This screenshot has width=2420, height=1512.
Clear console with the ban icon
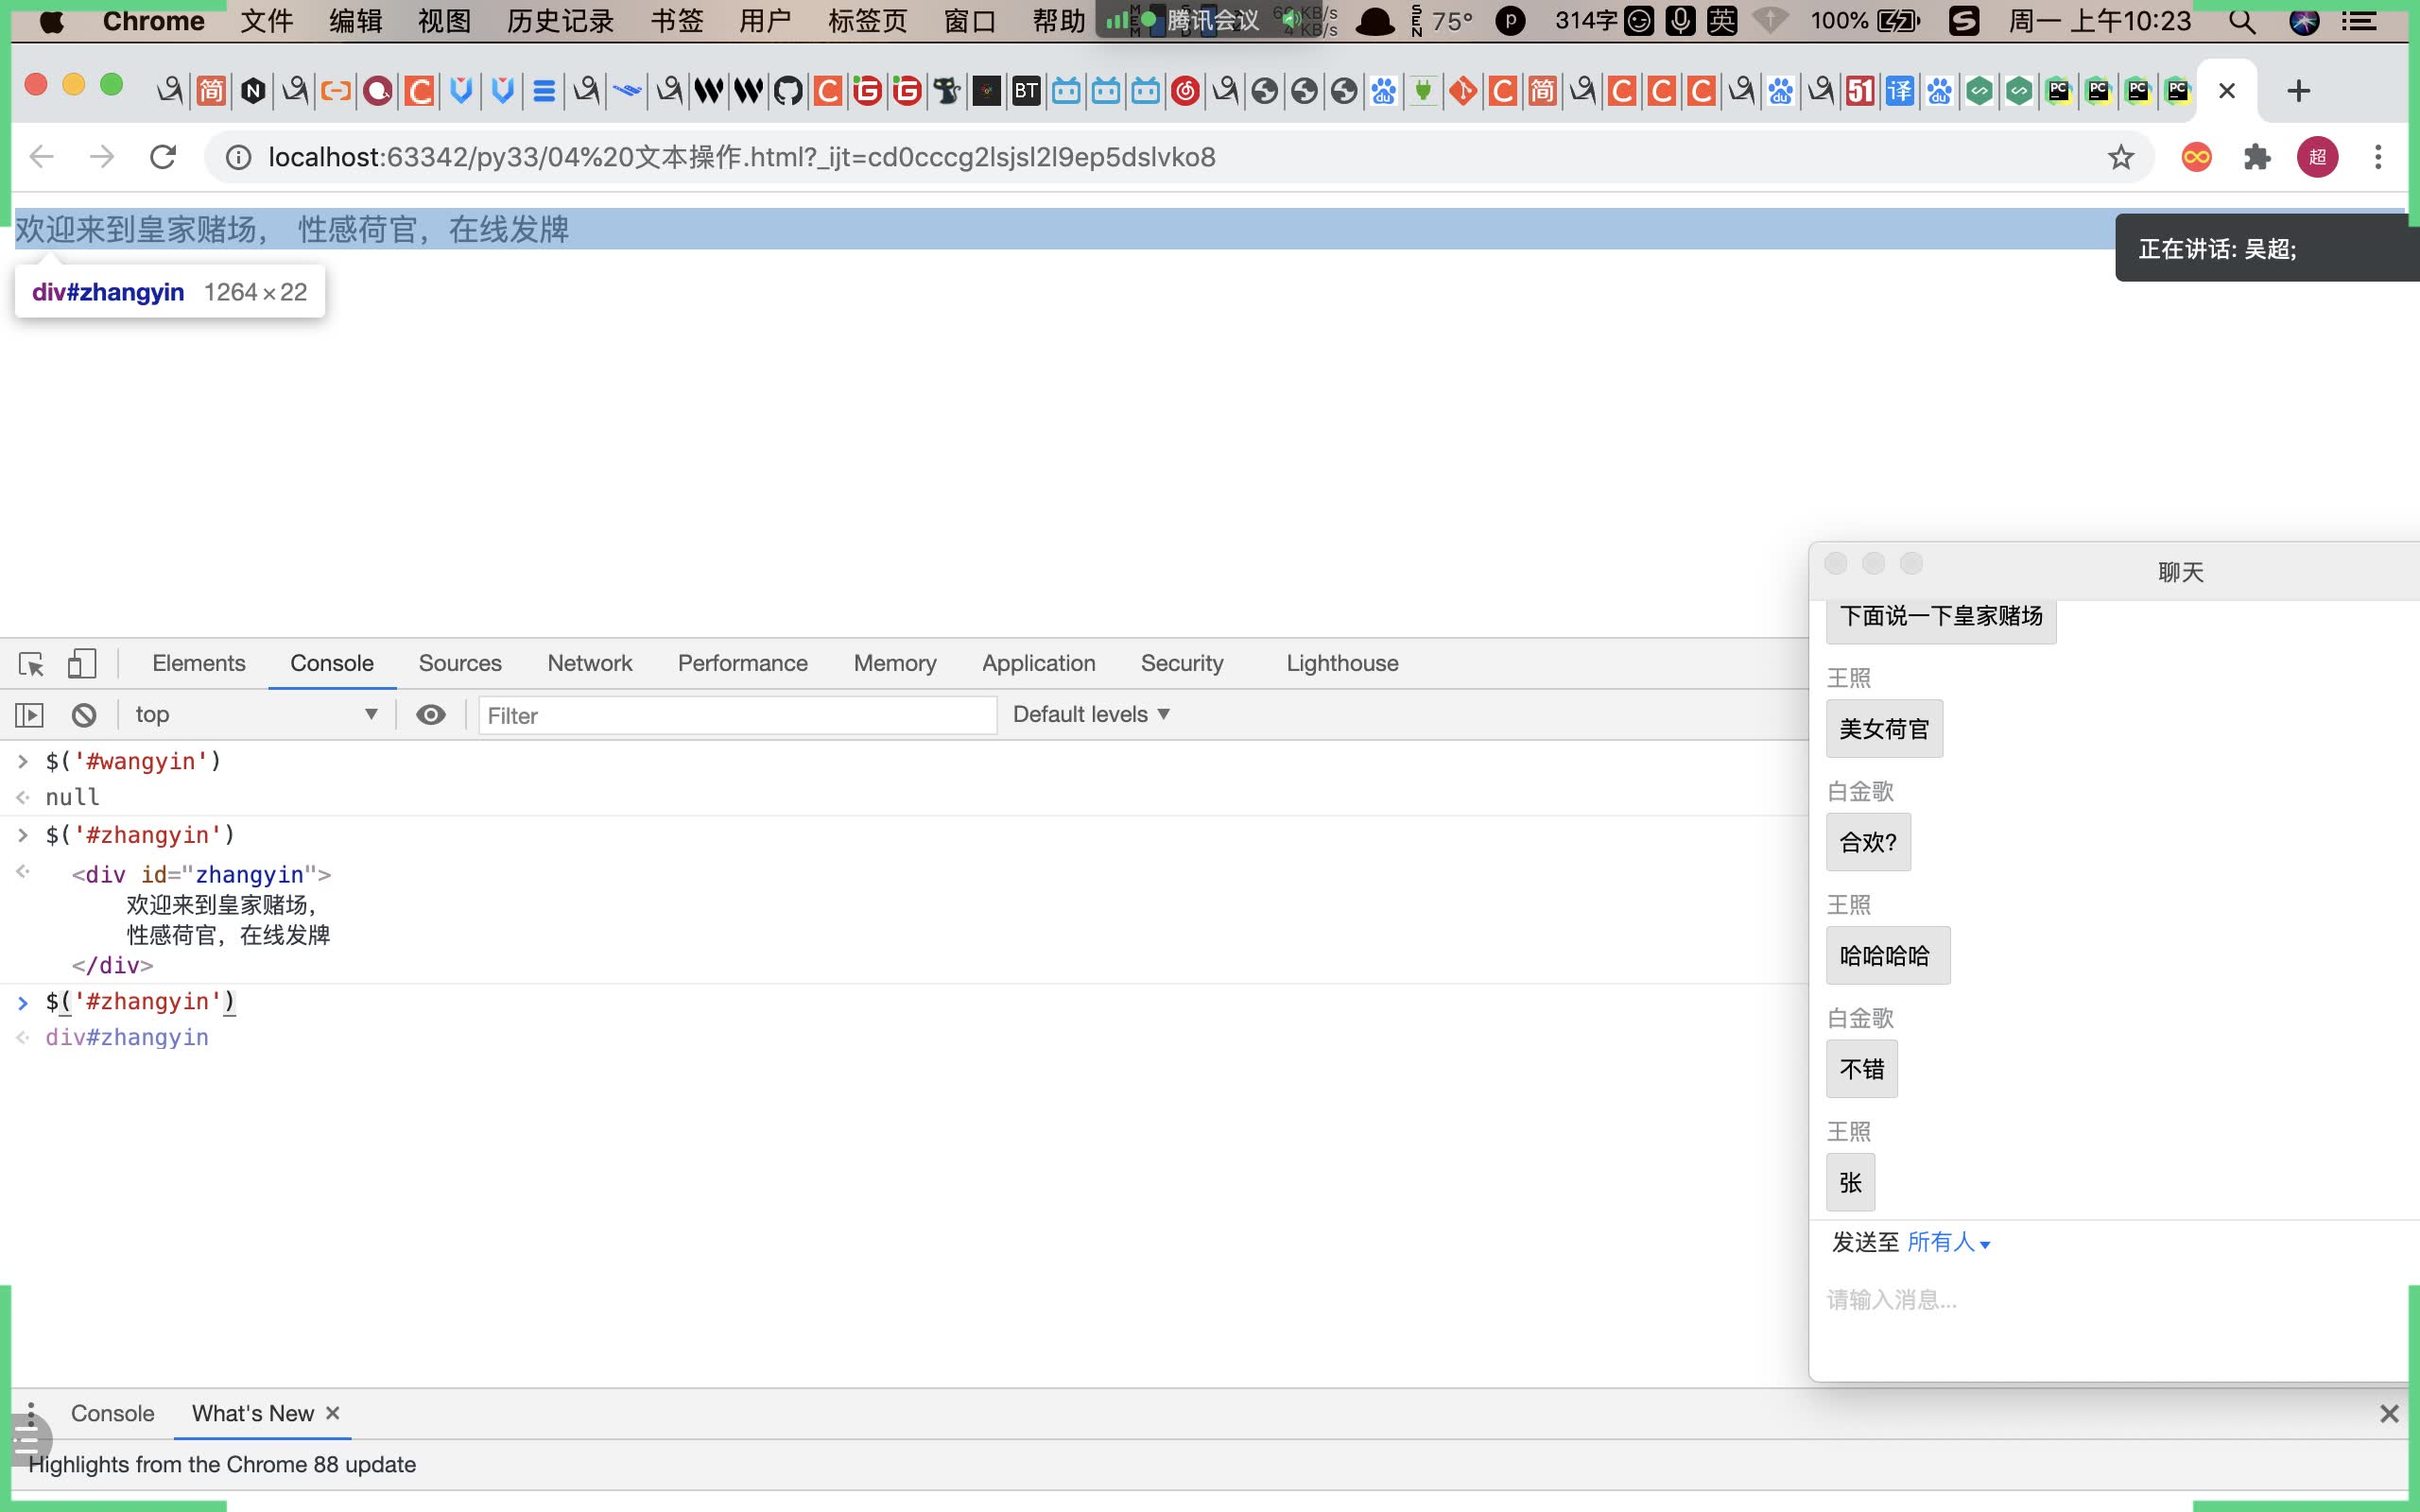pyautogui.click(x=84, y=715)
